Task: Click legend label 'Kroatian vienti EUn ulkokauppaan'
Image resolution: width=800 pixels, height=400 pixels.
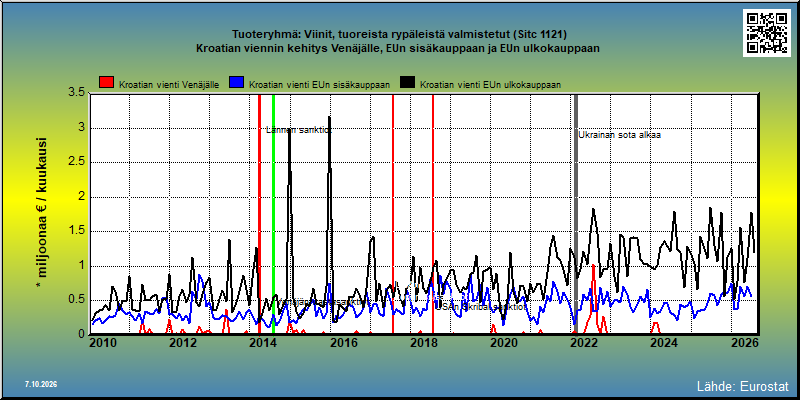Action: (x=490, y=85)
